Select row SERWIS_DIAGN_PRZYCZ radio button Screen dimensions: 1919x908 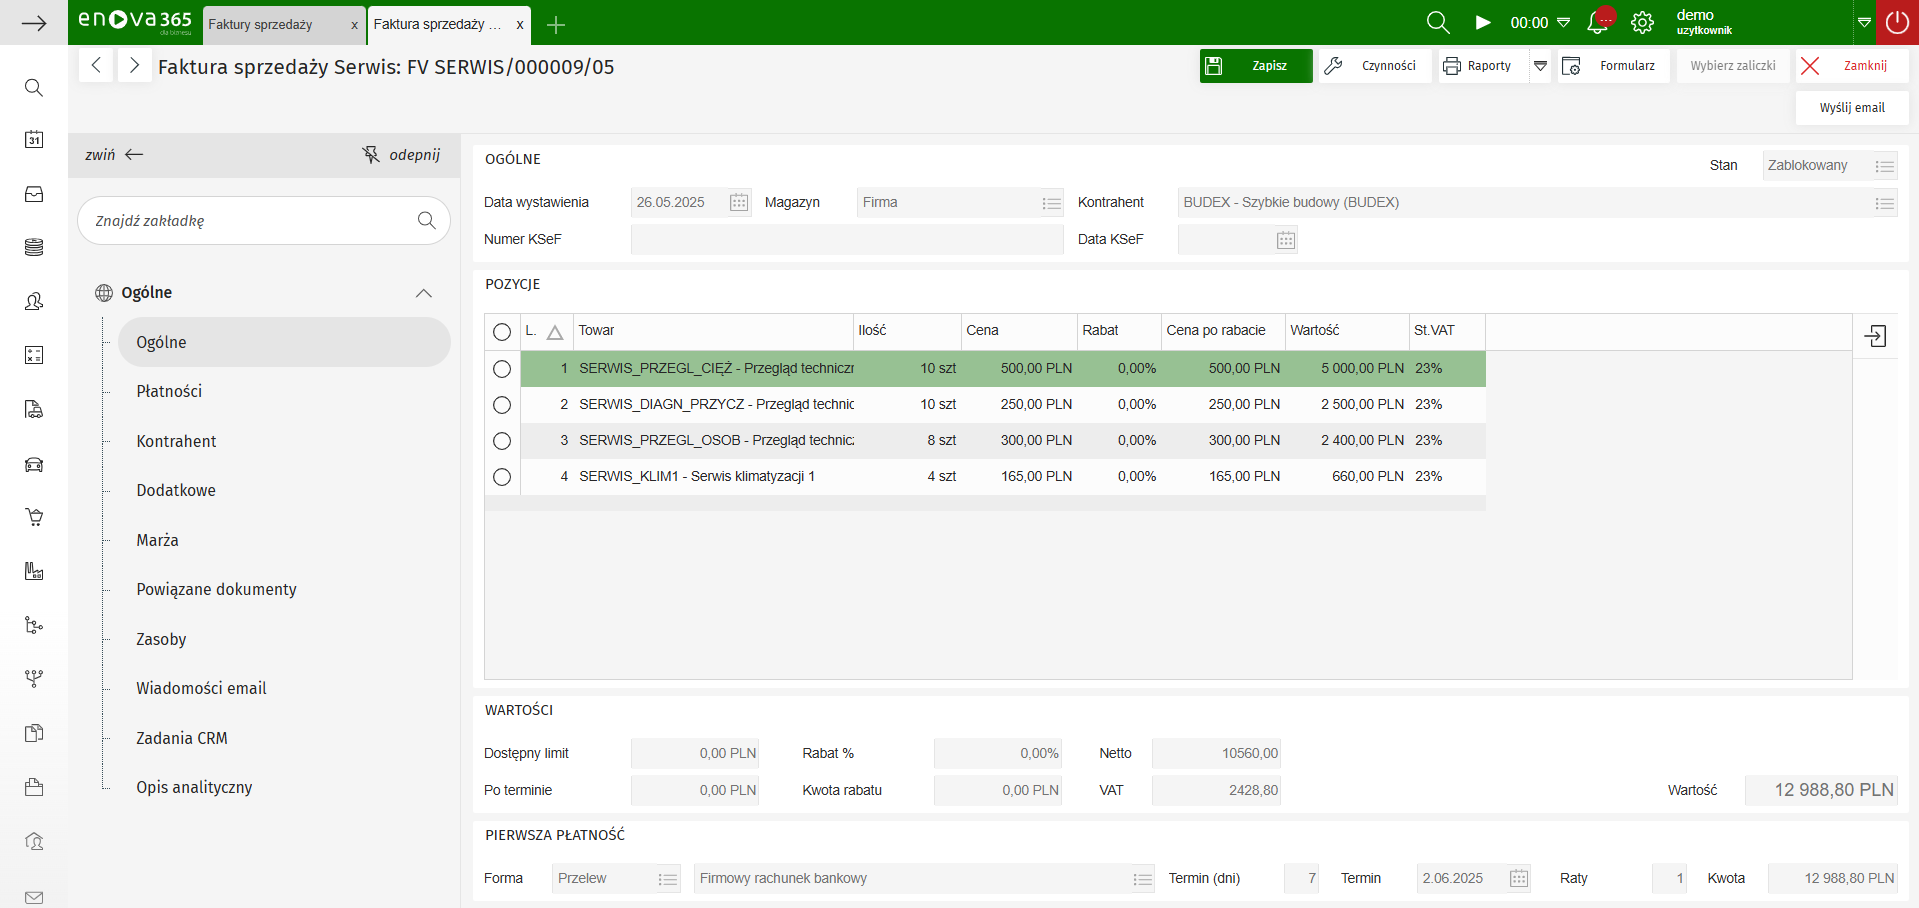502,405
